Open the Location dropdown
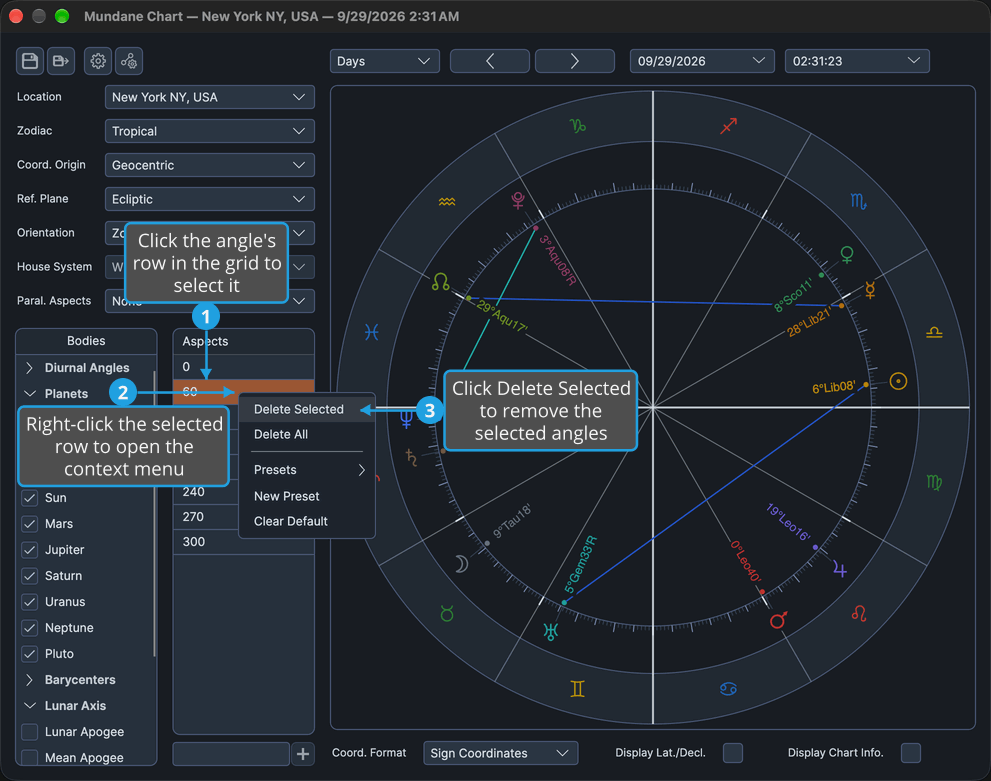This screenshot has width=991, height=781. tap(210, 97)
